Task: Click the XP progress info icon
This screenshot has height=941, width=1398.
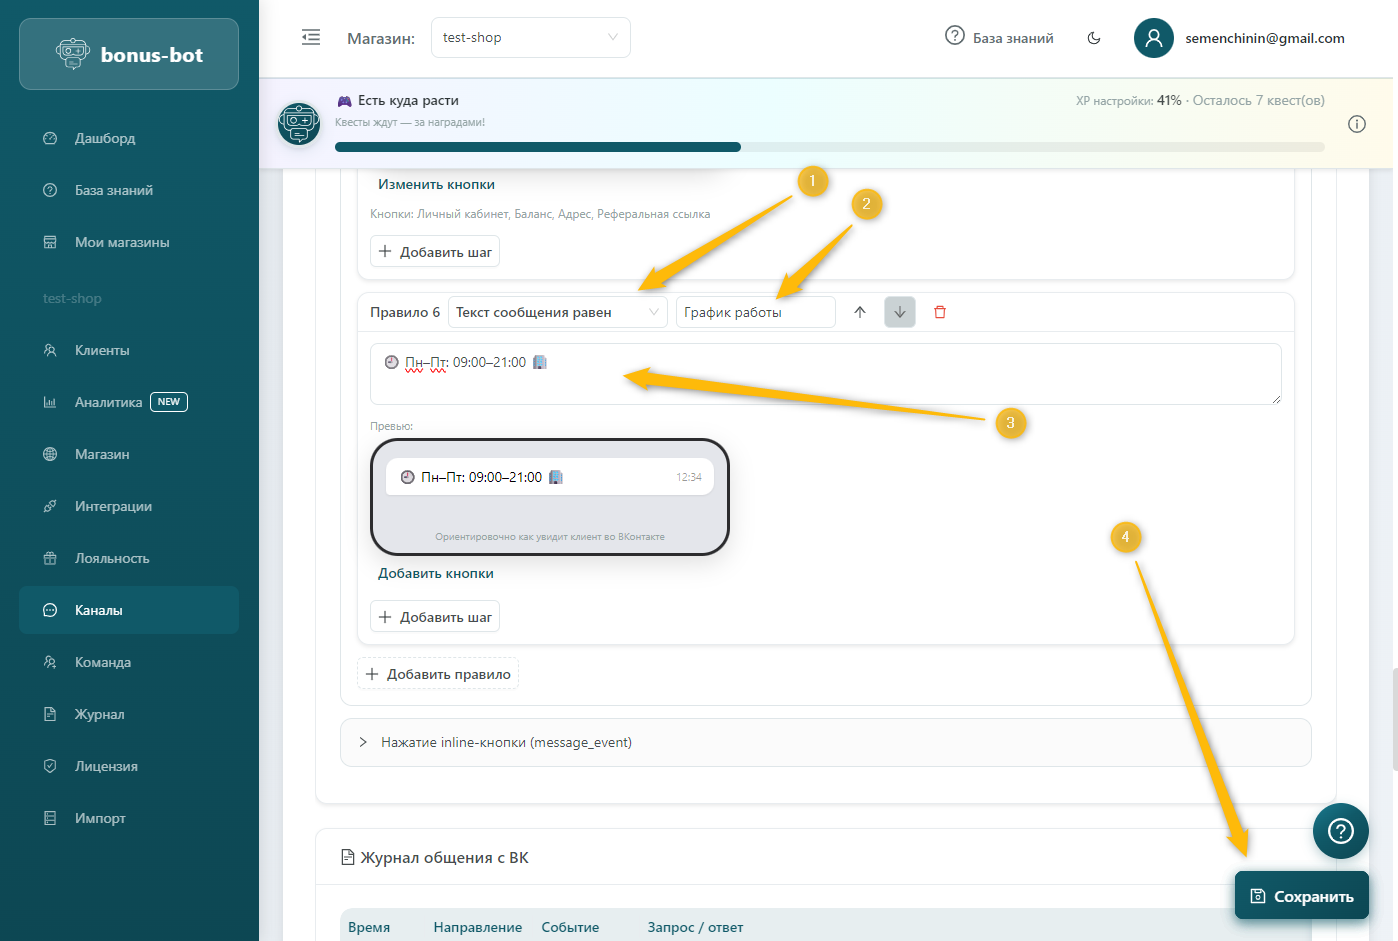Action: tap(1357, 124)
